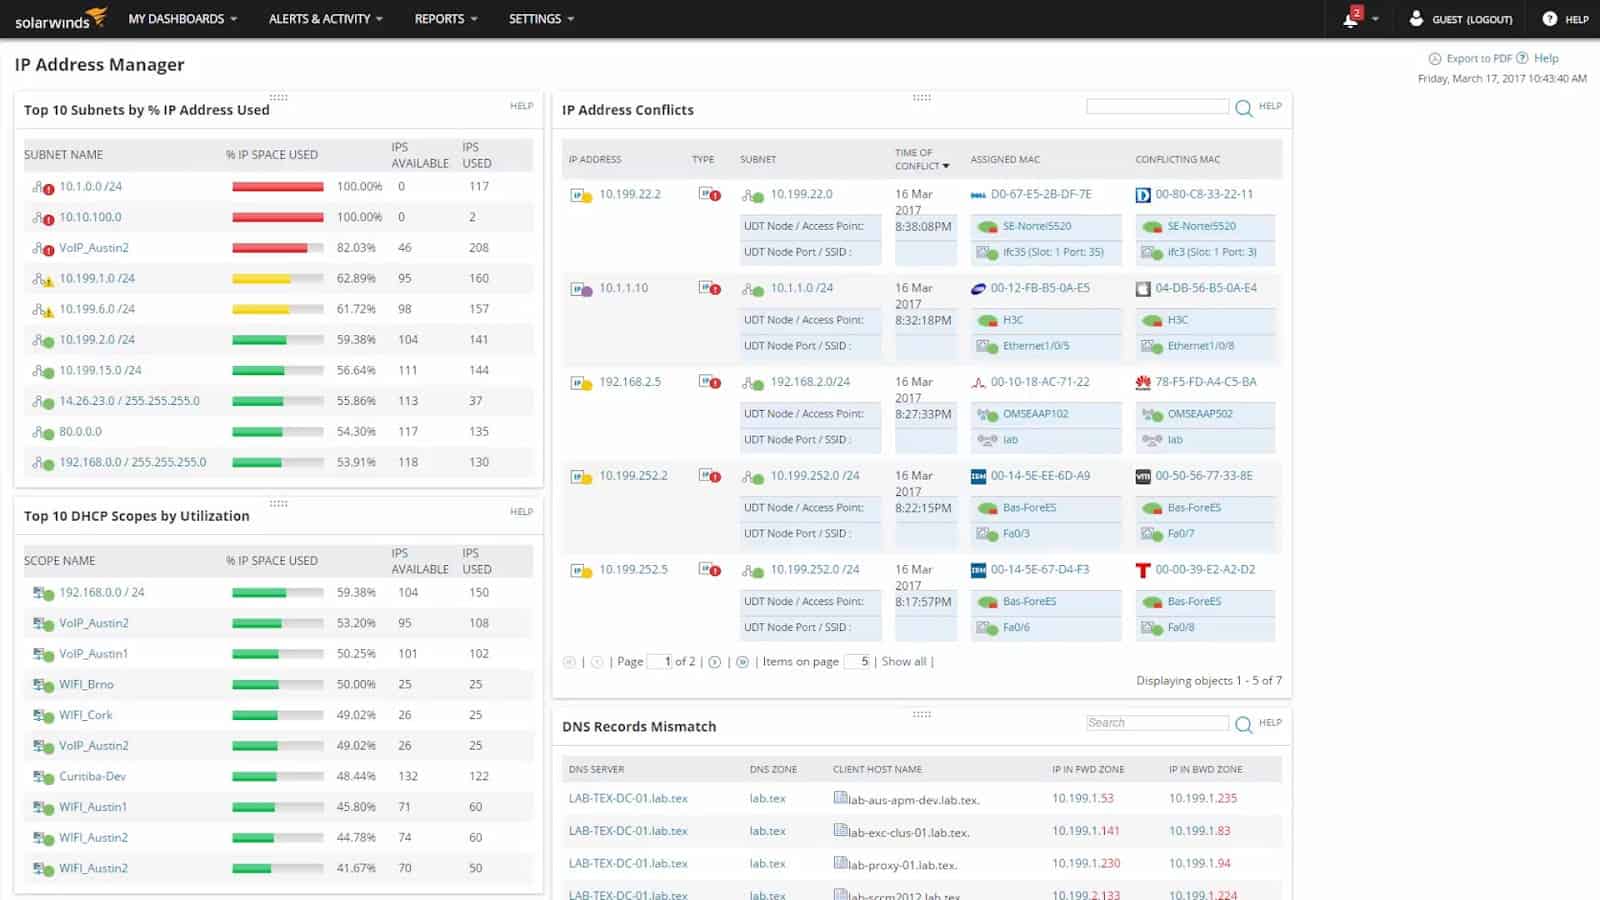Open Help link in Top 10 DHCP Scopes panel

(x=521, y=512)
